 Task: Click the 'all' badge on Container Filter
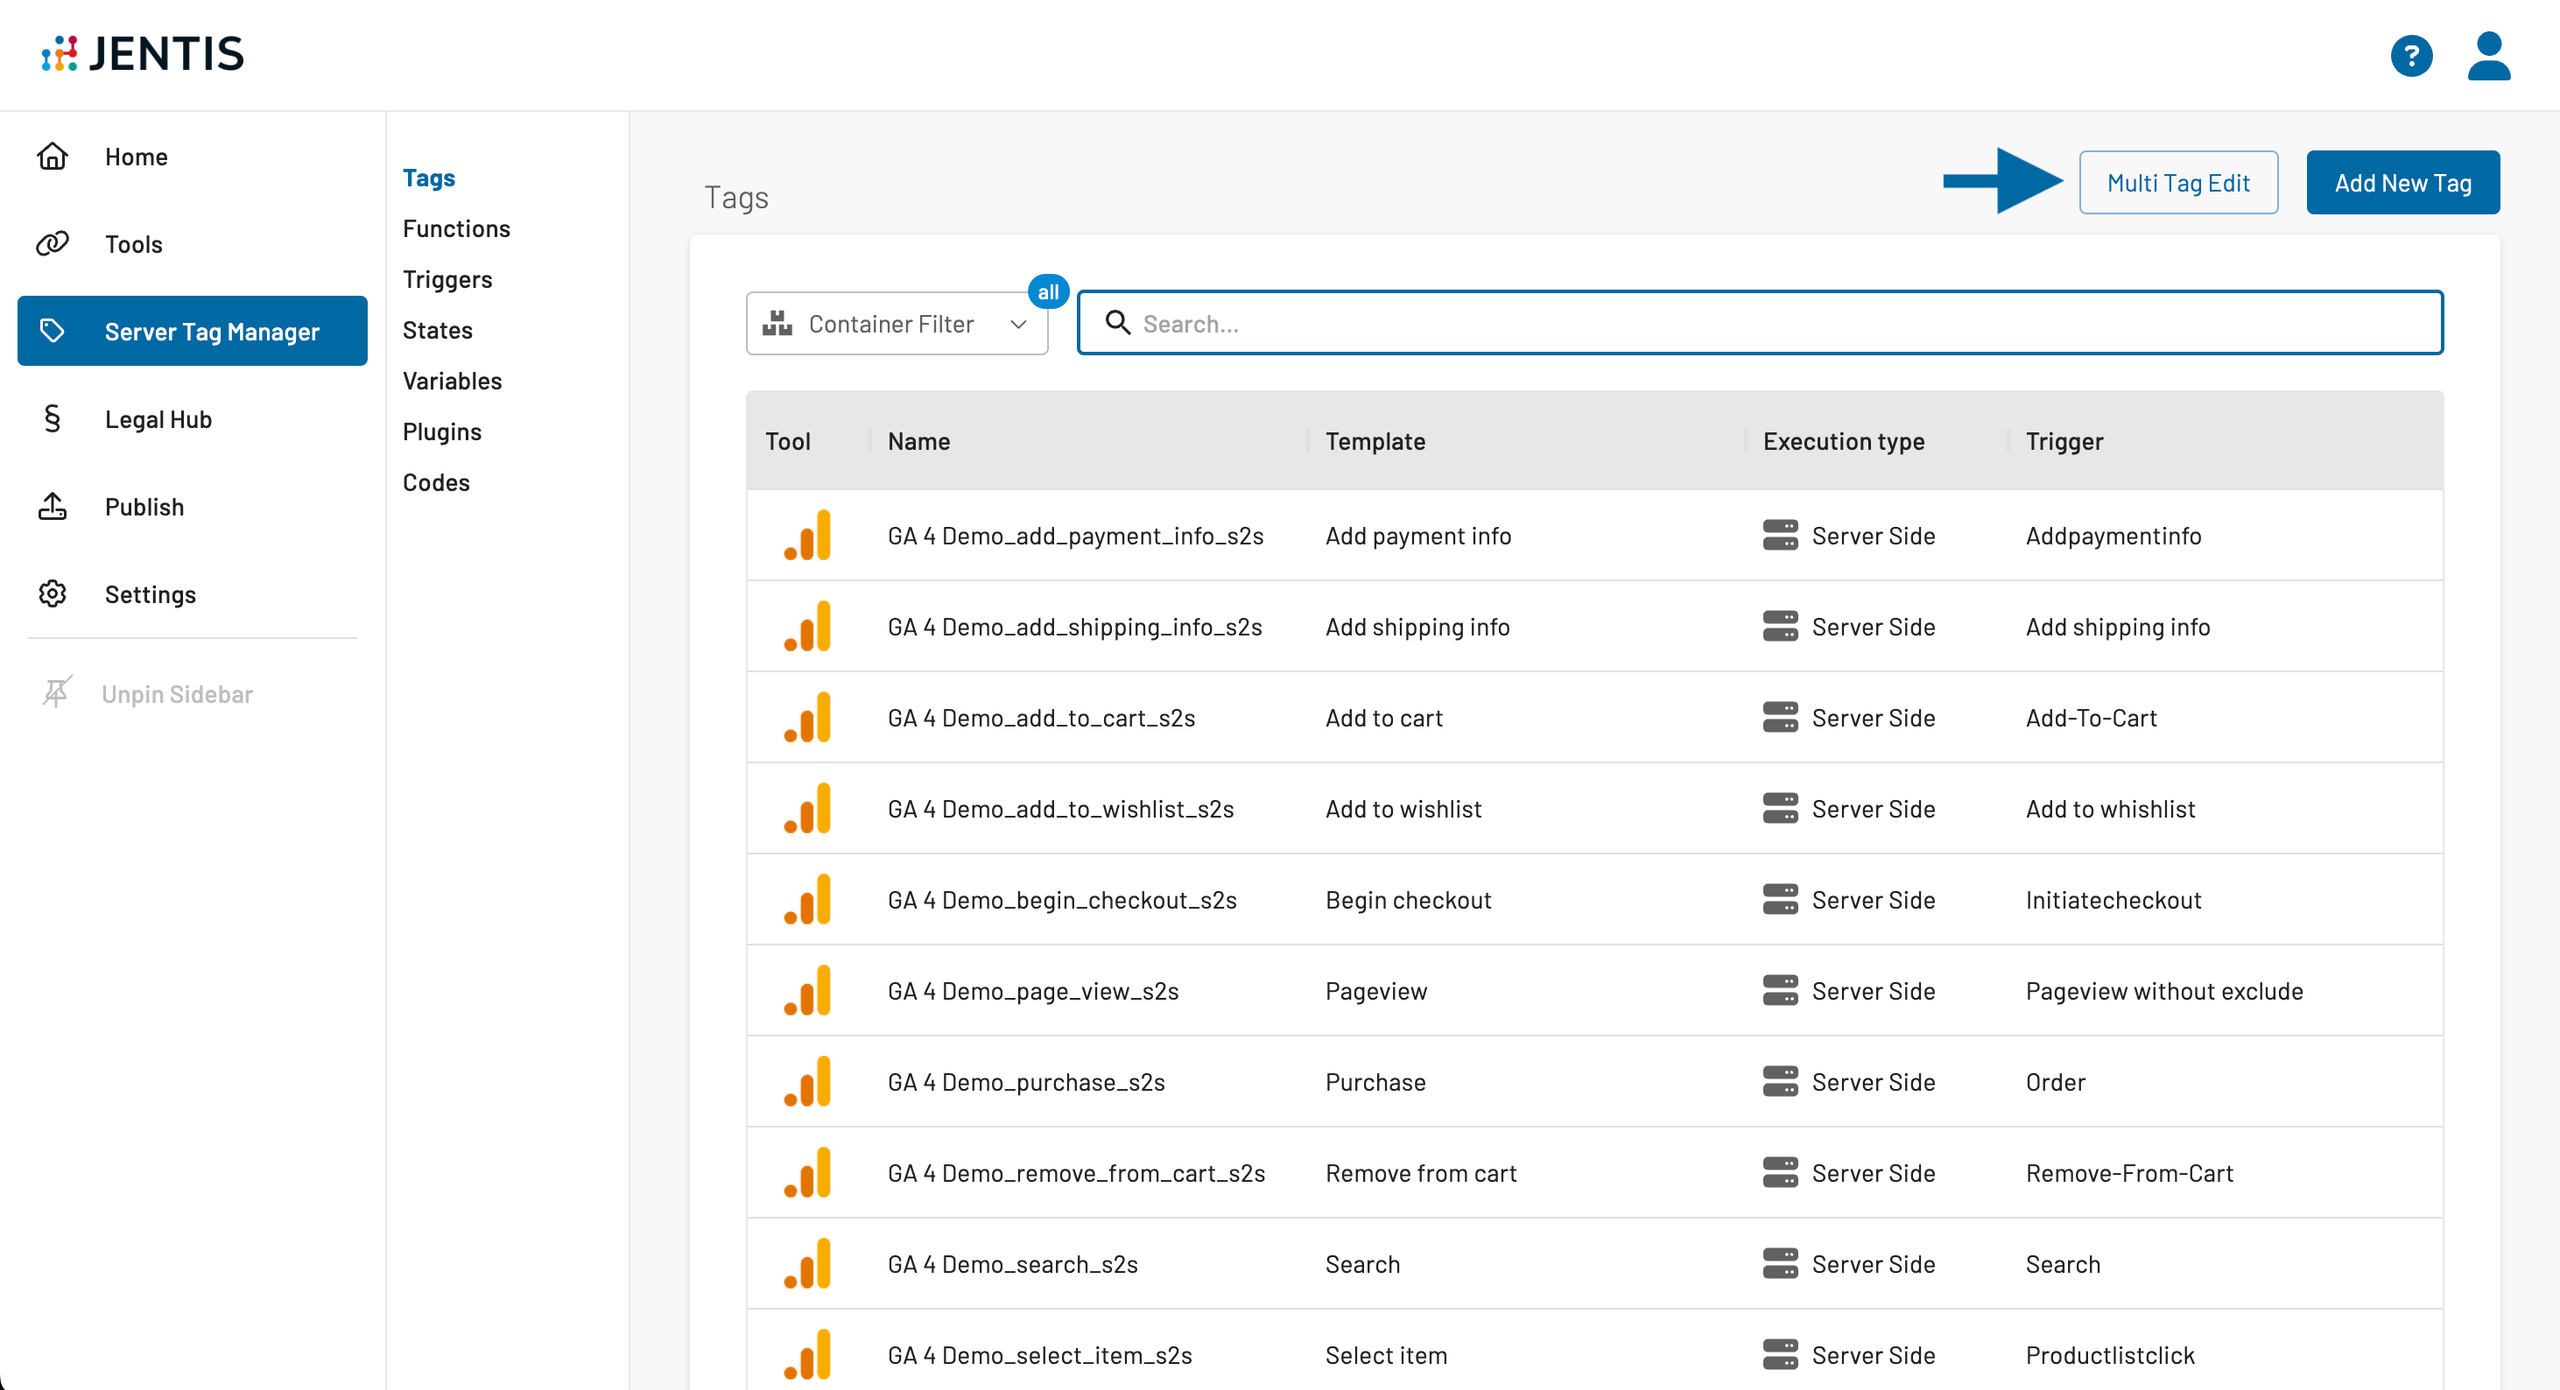tap(1047, 292)
